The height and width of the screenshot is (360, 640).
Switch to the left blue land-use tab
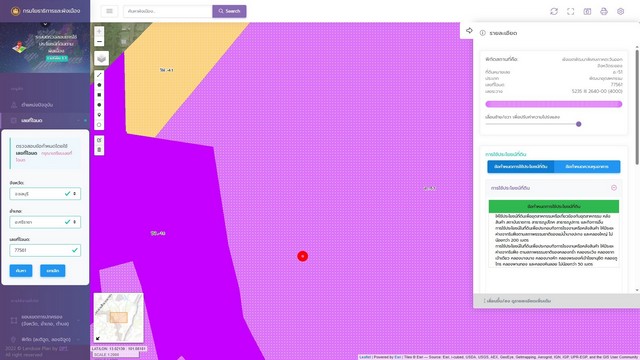click(520, 167)
